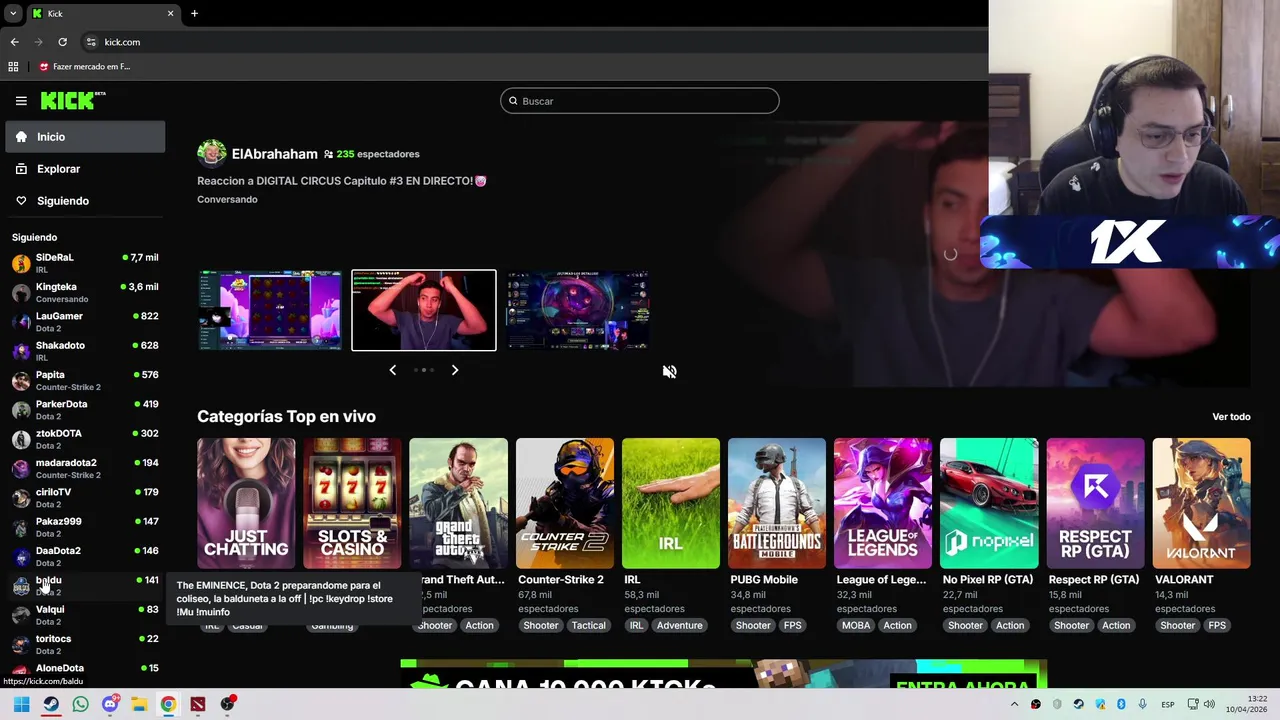This screenshot has width=1280, height=720.
Task: Open the Grand Theft Auto category card
Action: 458,503
